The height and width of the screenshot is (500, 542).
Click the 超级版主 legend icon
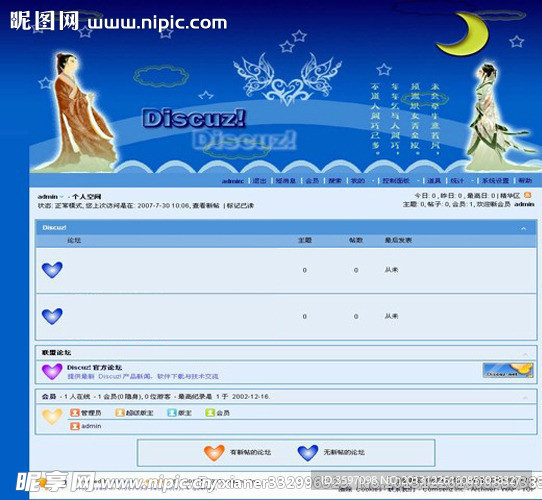120,413
